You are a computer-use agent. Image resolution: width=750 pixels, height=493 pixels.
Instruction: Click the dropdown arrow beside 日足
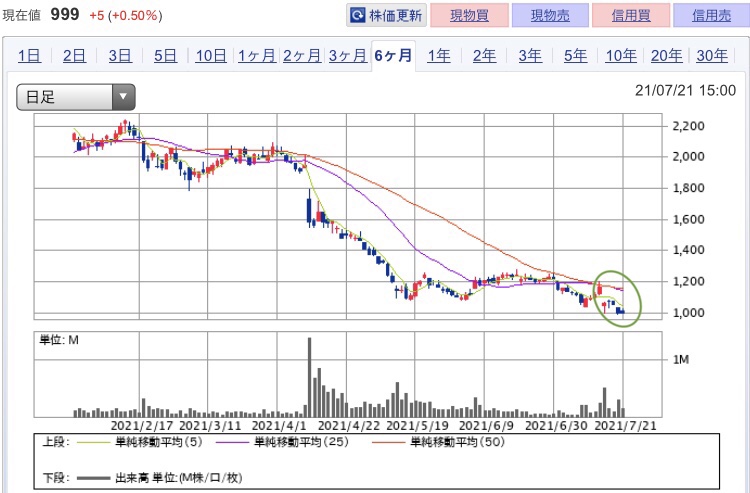pyautogui.click(x=123, y=97)
